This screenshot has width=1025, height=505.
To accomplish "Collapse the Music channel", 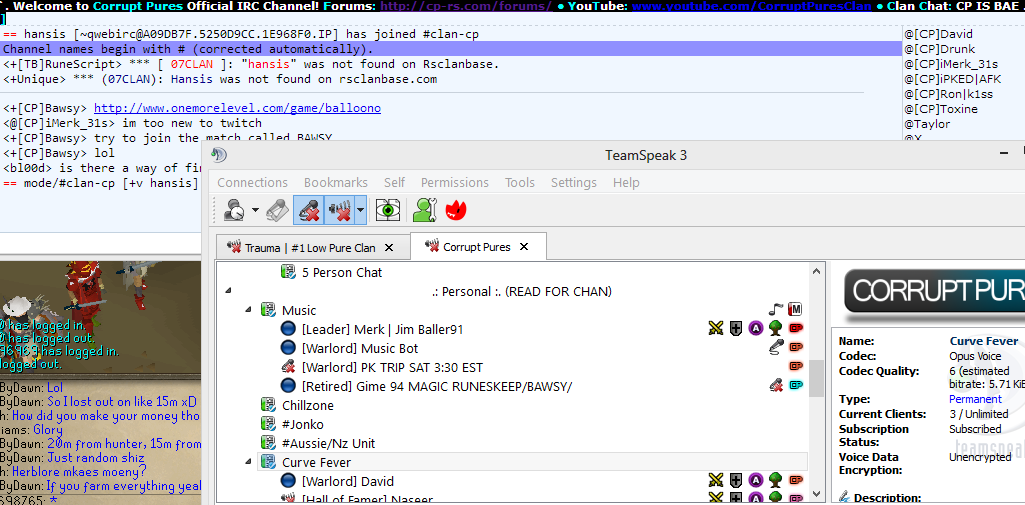I will (248, 310).
